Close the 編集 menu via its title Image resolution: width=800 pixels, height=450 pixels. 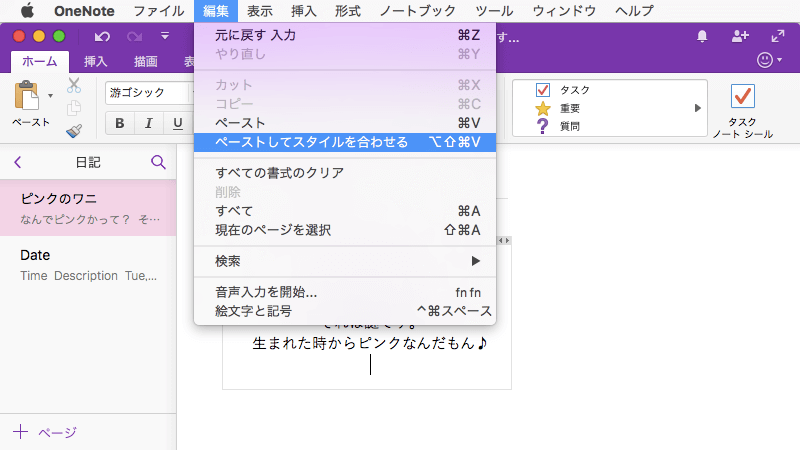pyautogui.click(x=216, y=11)
